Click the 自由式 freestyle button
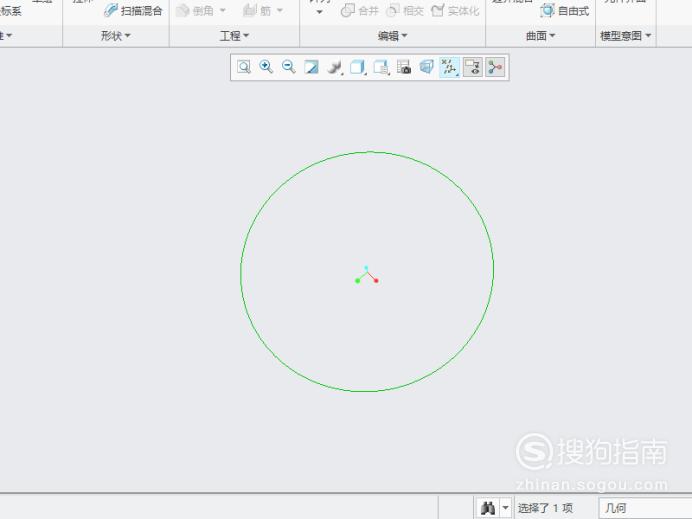Image resolution: width=692 pixels, height=519 pixels. tap(564, 11)
